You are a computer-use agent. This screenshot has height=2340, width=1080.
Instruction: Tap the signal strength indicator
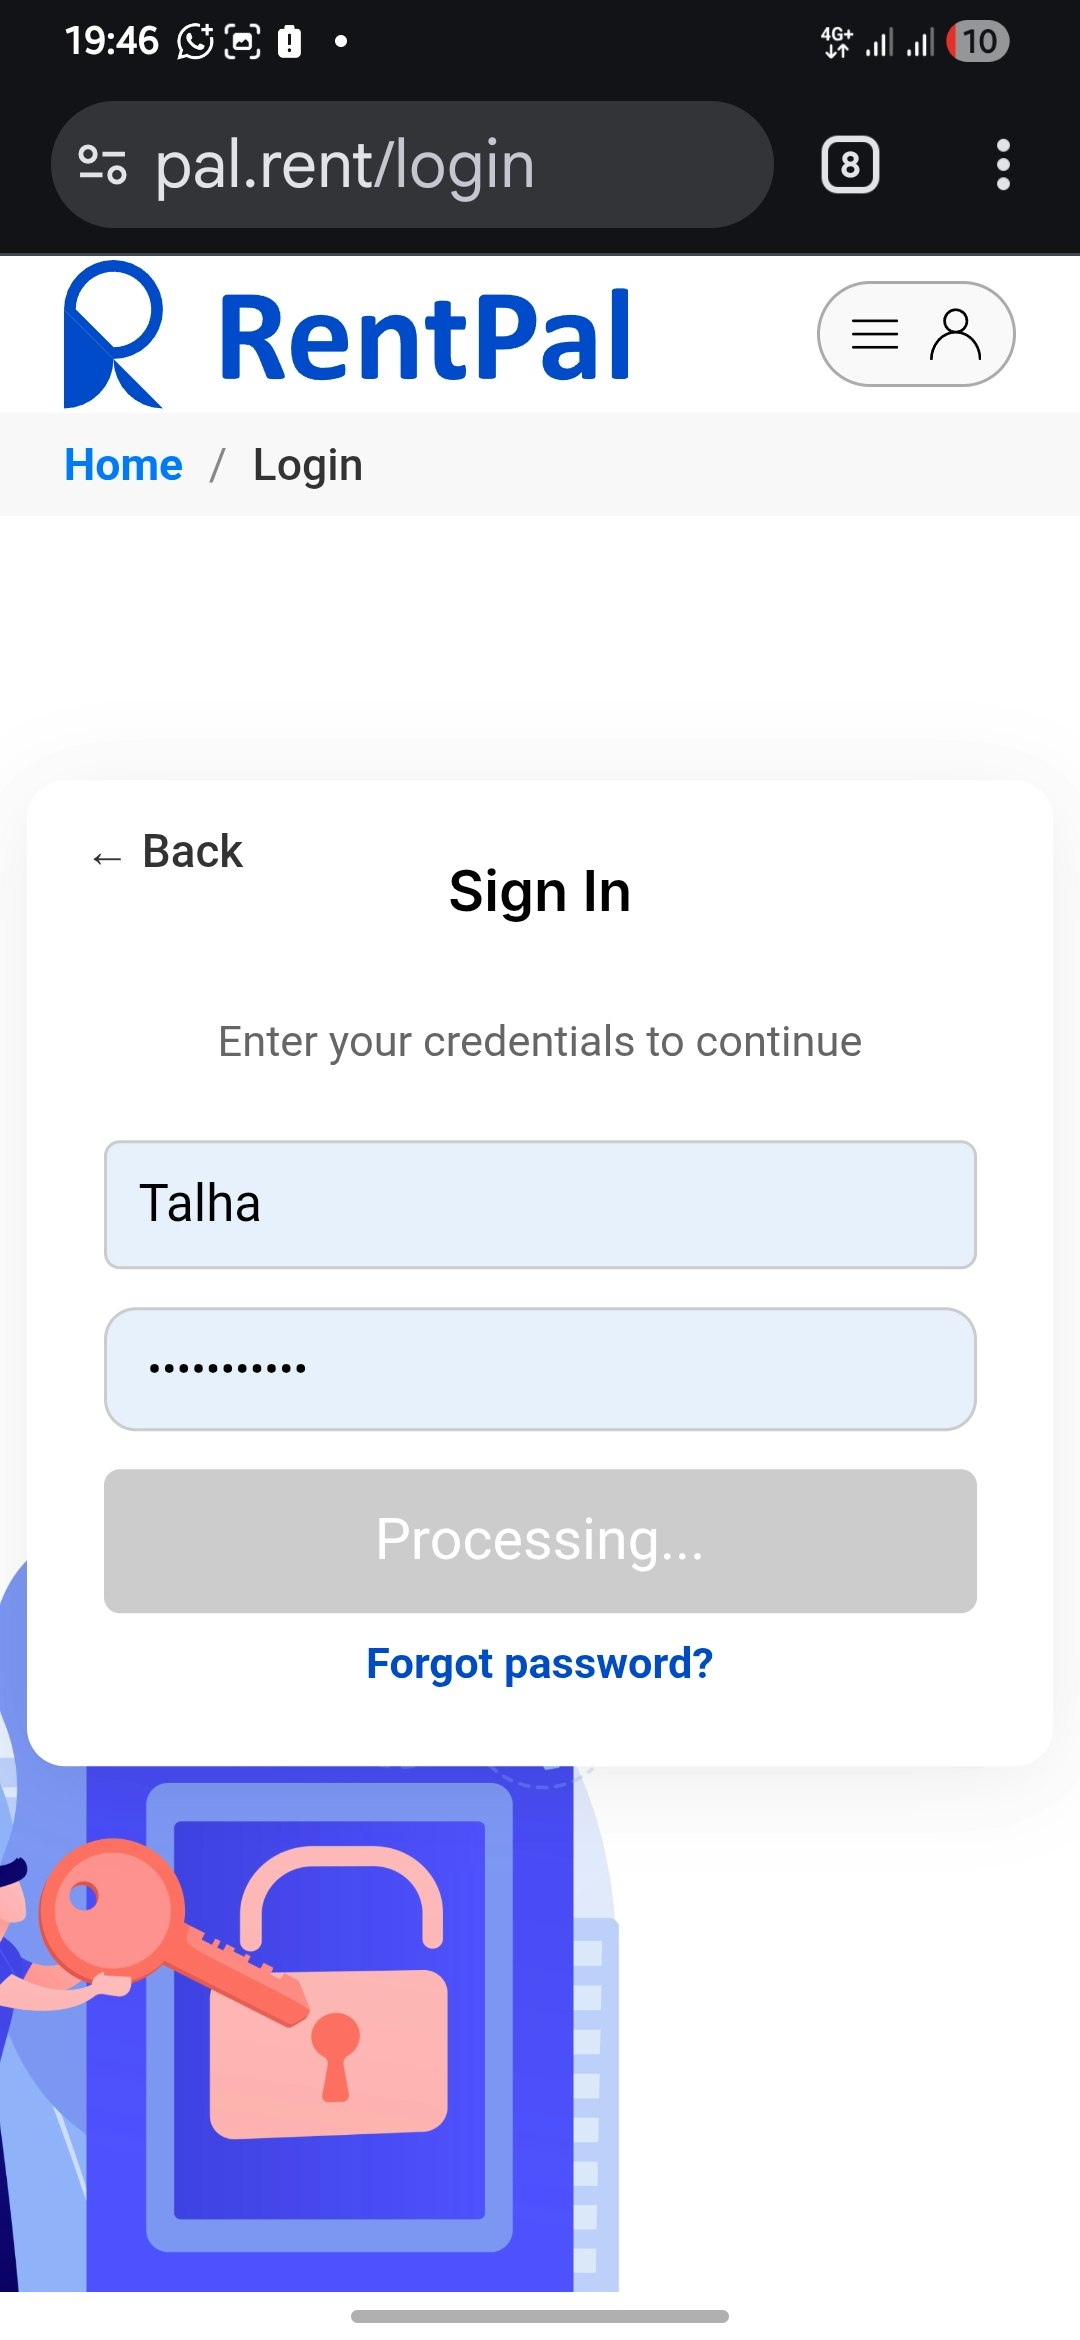878,42
